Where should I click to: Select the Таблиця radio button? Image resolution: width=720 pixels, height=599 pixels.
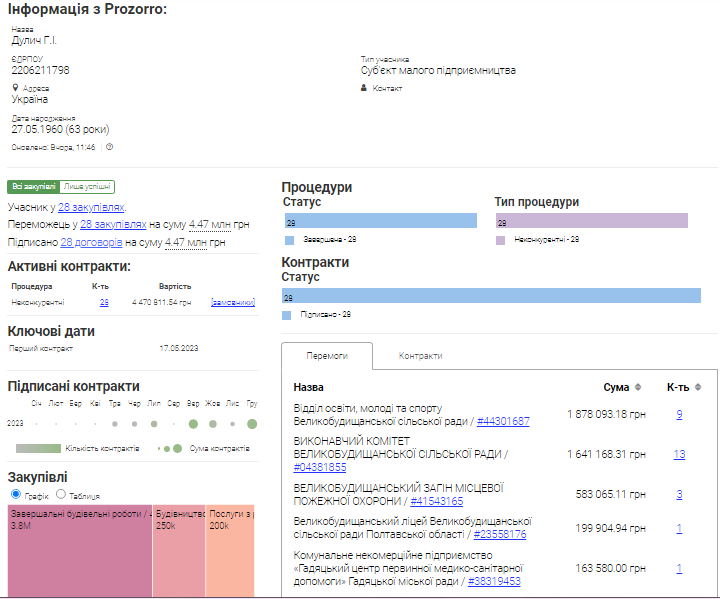pos(61,494)
